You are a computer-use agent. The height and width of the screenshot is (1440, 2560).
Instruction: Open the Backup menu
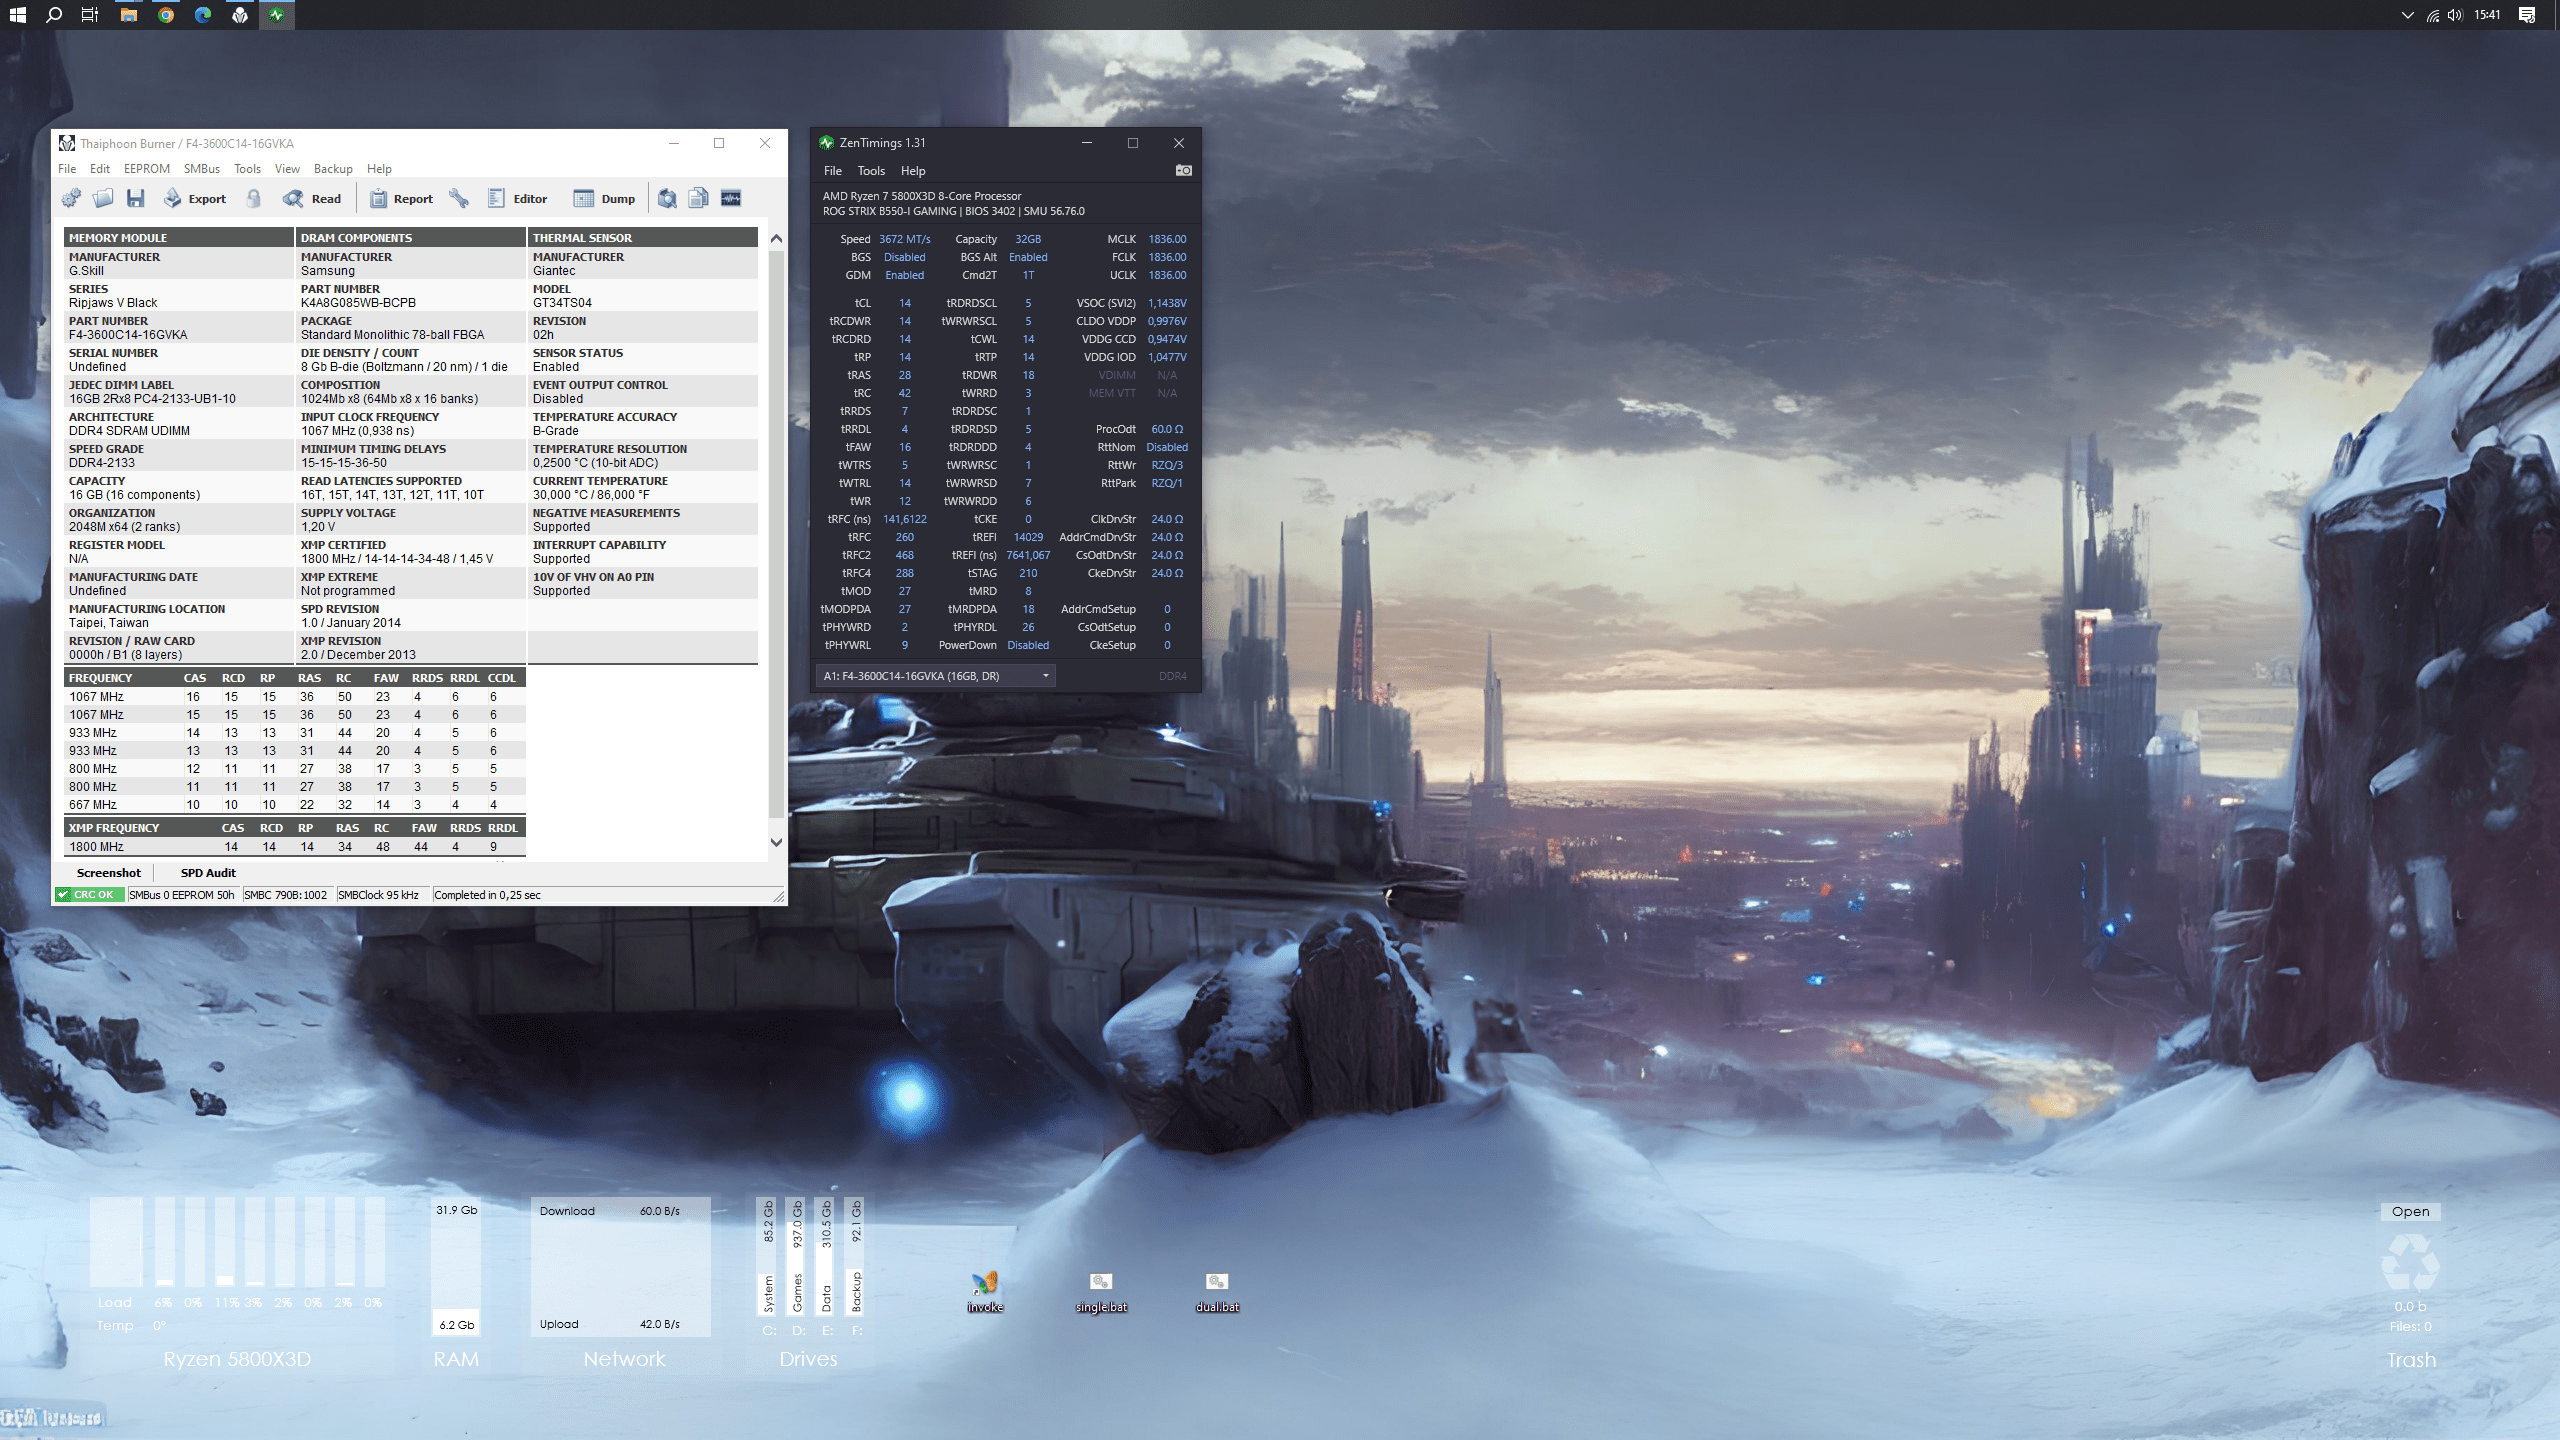tap(333, 169)
